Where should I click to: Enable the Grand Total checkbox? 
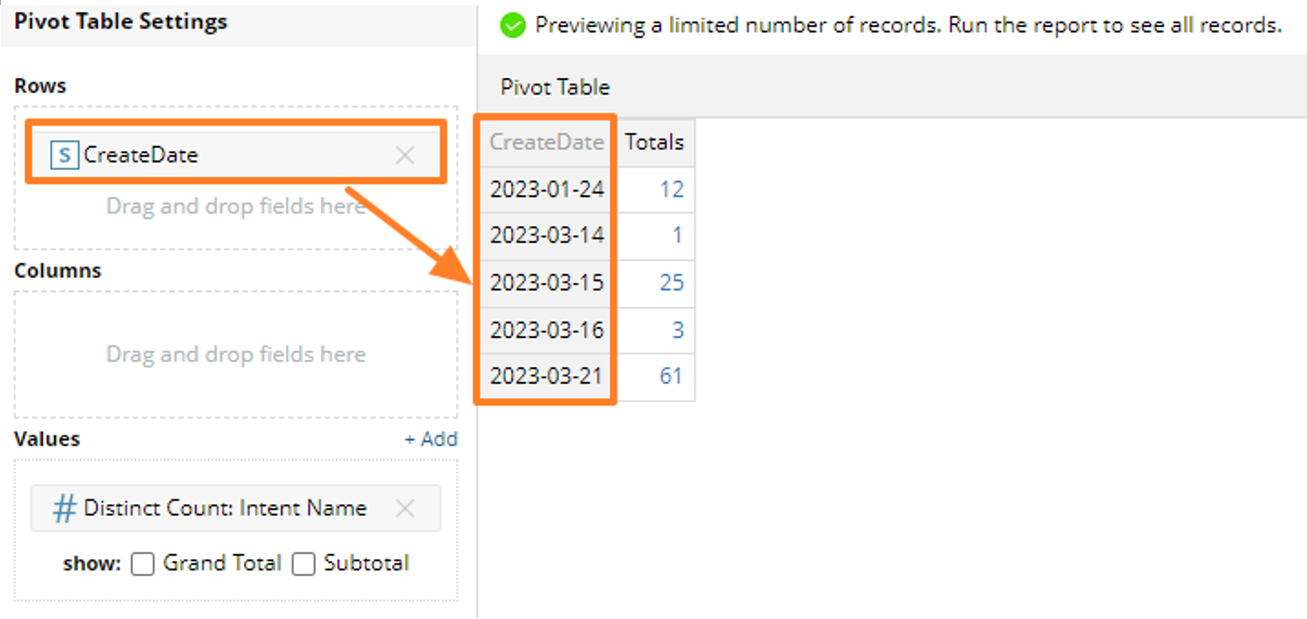[x=143, y=564]
